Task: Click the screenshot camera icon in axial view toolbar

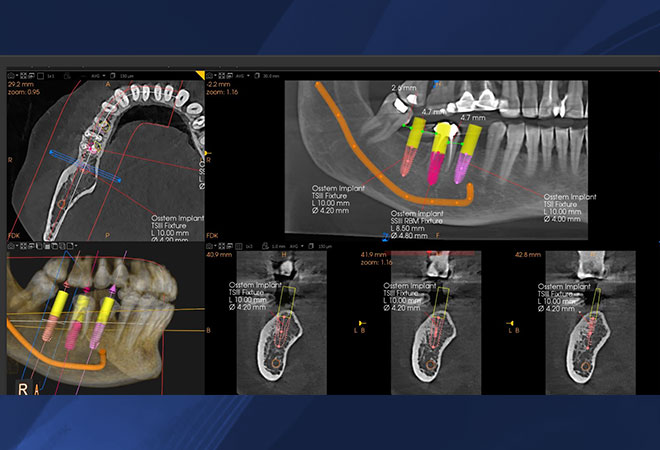Action: coord(11,76)
